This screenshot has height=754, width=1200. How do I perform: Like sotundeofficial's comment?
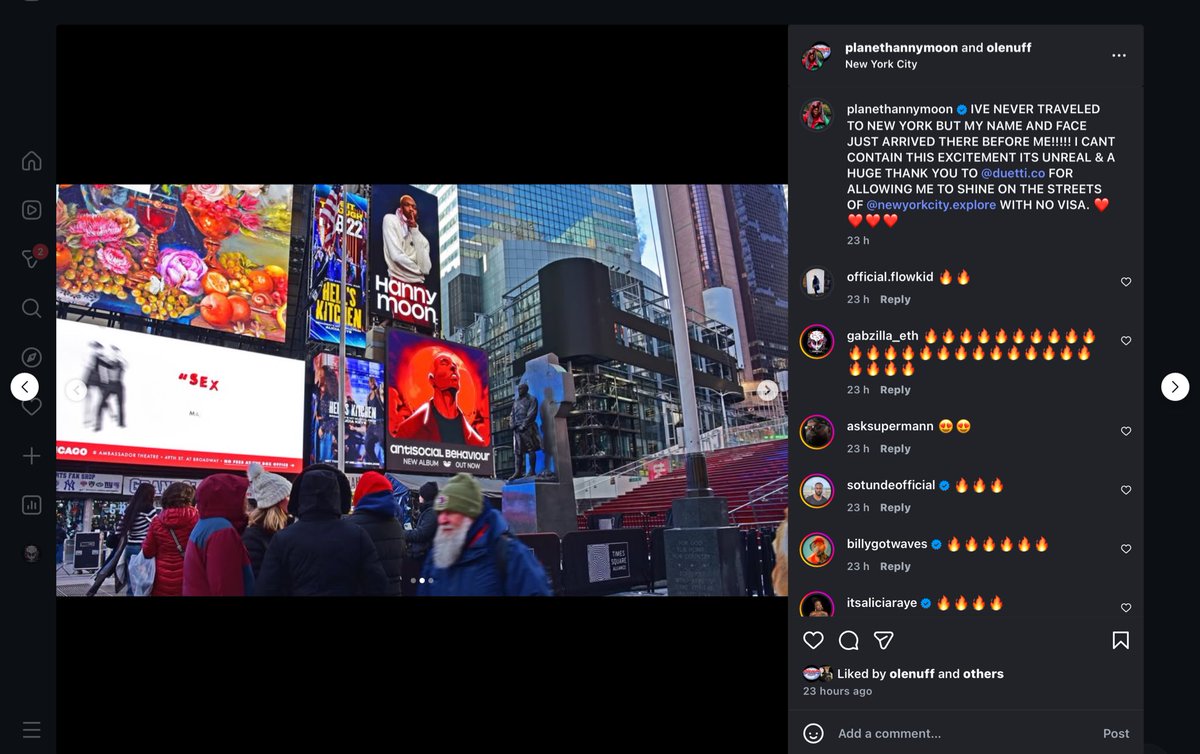tap(1126, 490)
